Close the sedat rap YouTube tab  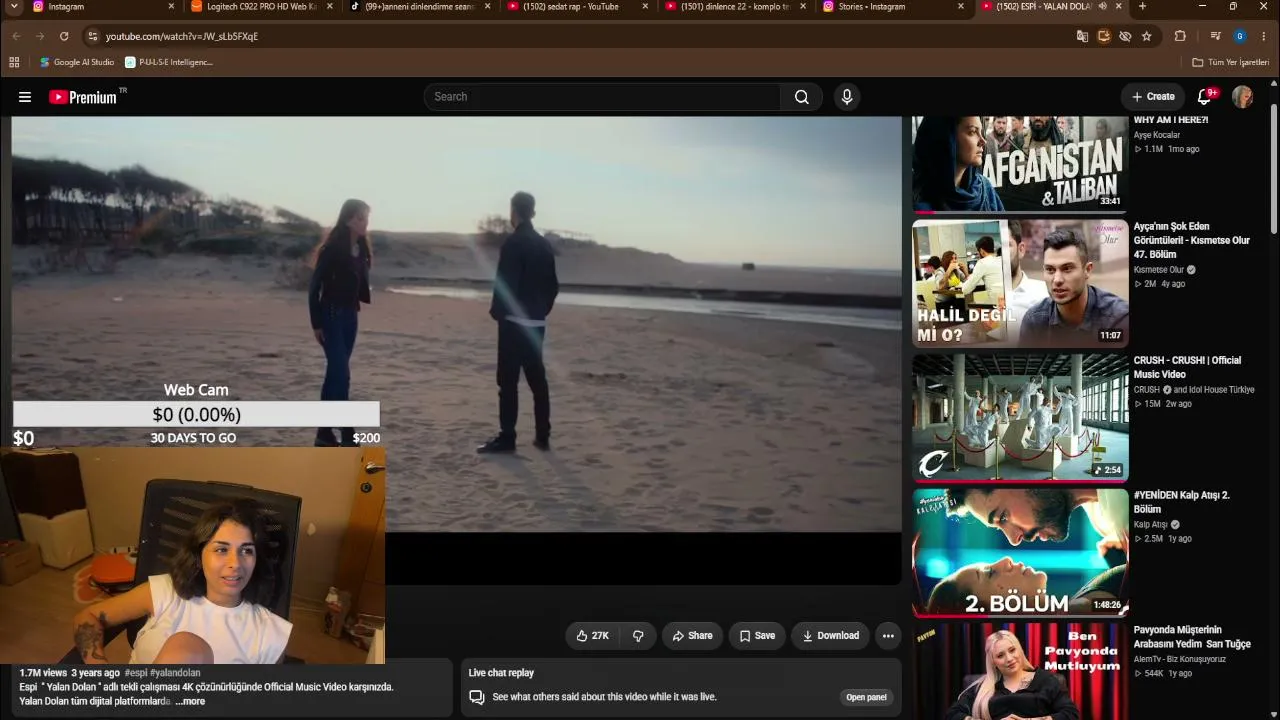pos(645,7)
